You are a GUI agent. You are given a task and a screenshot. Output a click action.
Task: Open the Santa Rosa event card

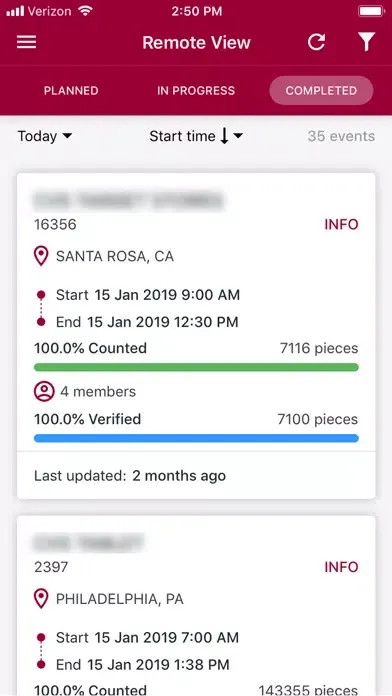click(x=196, y=336)
